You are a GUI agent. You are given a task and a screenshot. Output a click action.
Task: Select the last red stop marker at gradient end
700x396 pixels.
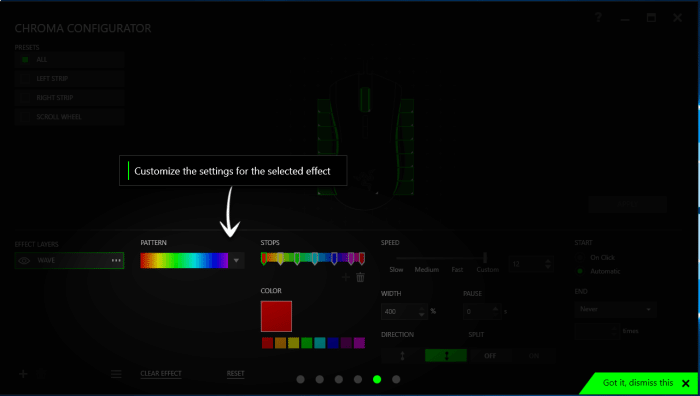(362, 258)
